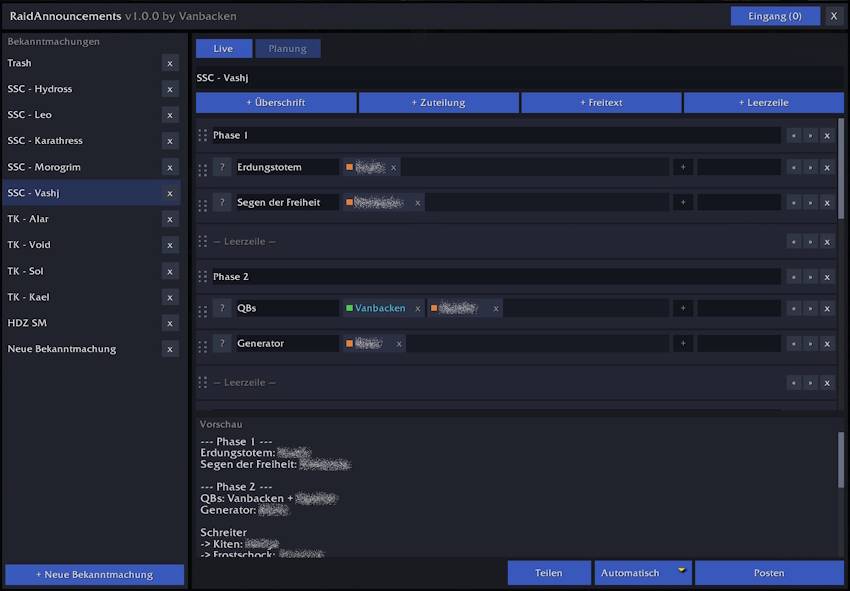
Task: Add a heading via + Überschrift
Action: point(276,102)
